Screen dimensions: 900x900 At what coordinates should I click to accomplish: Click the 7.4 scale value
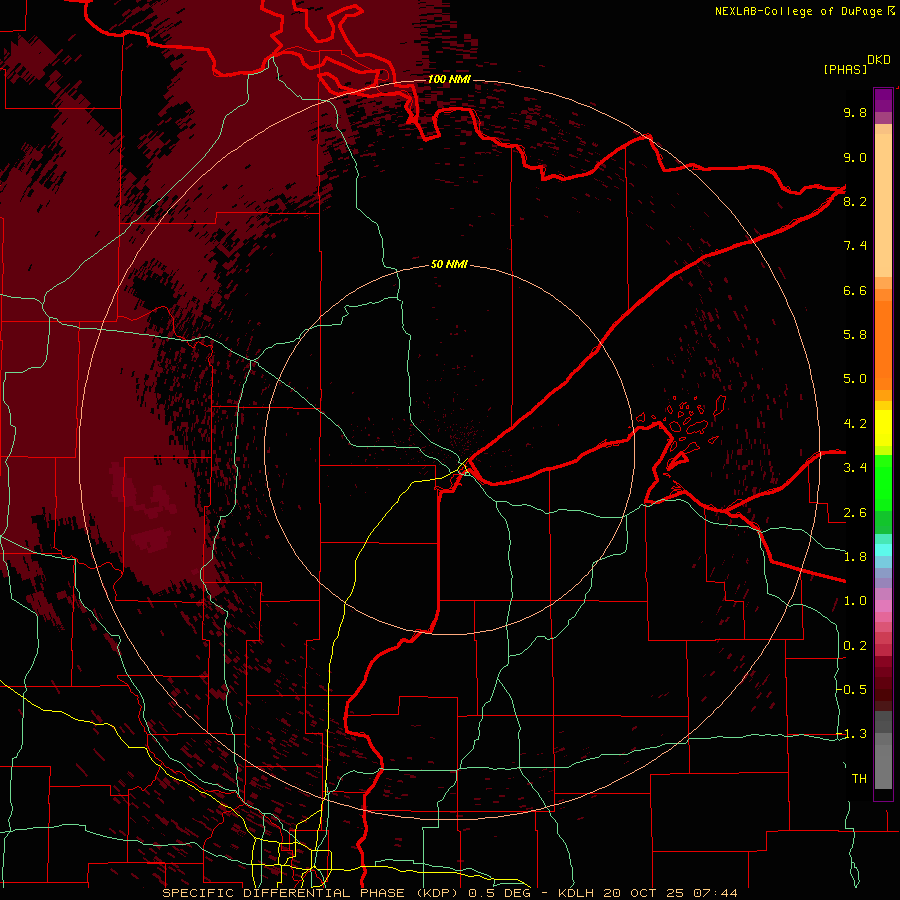coord(855,246)
